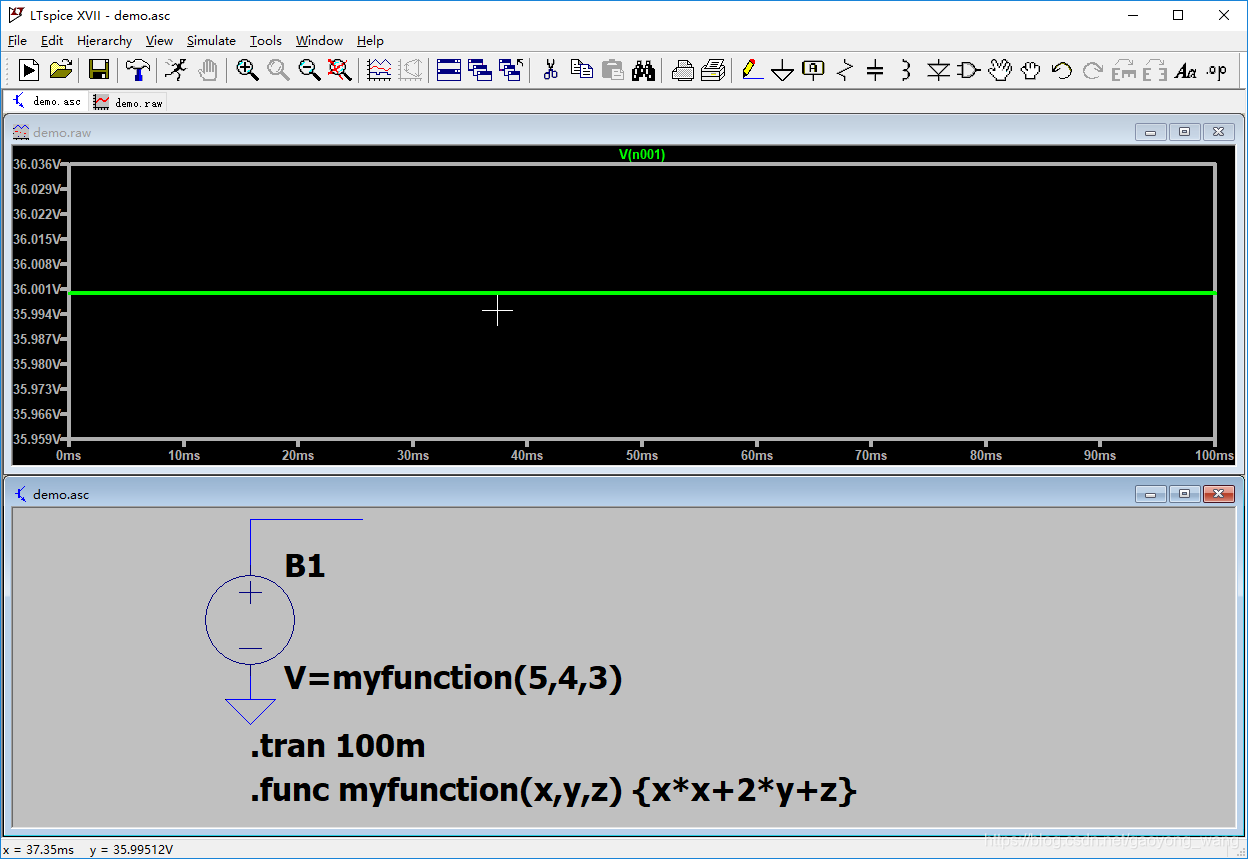Place an Inductor component

point(906,70)
